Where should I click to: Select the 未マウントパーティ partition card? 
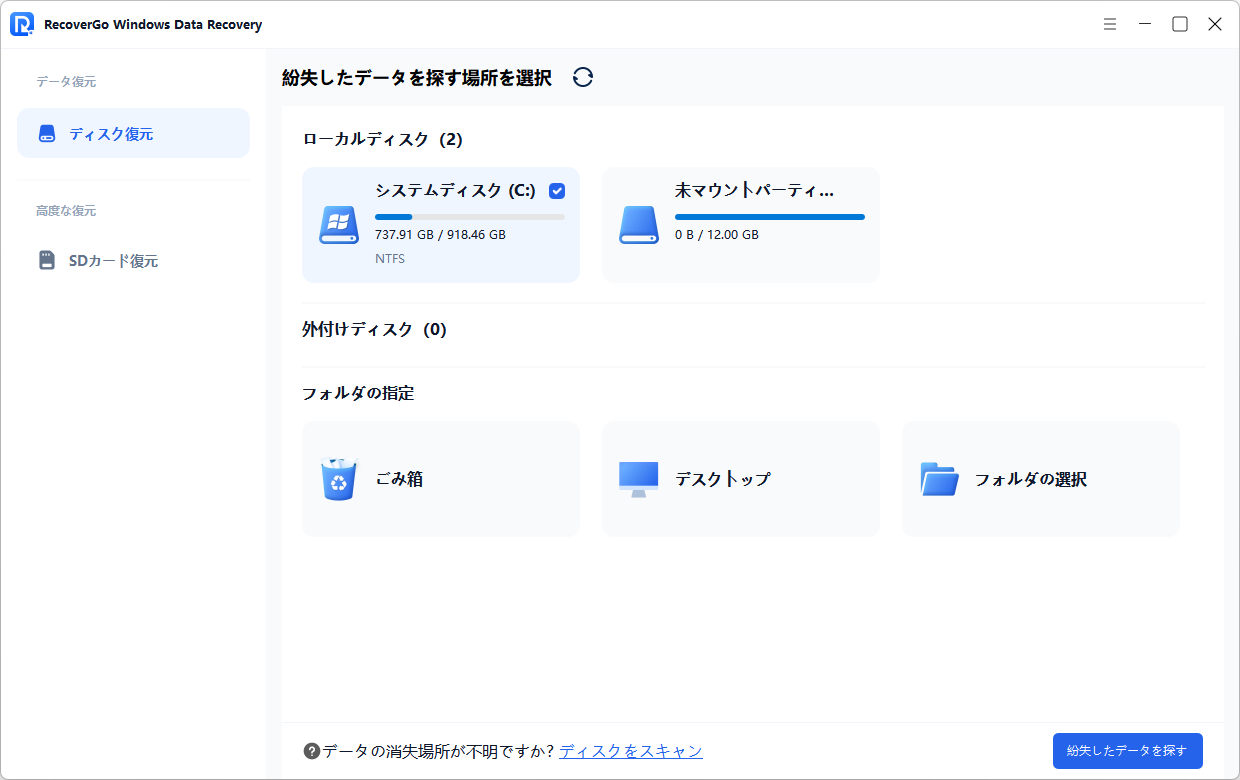click(x=740, y=225)
